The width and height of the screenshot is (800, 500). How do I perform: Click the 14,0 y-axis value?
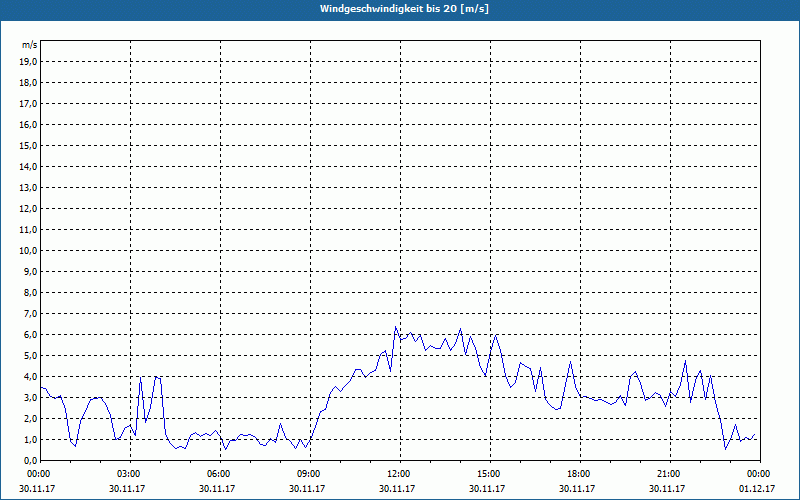[x=28, y=166]
